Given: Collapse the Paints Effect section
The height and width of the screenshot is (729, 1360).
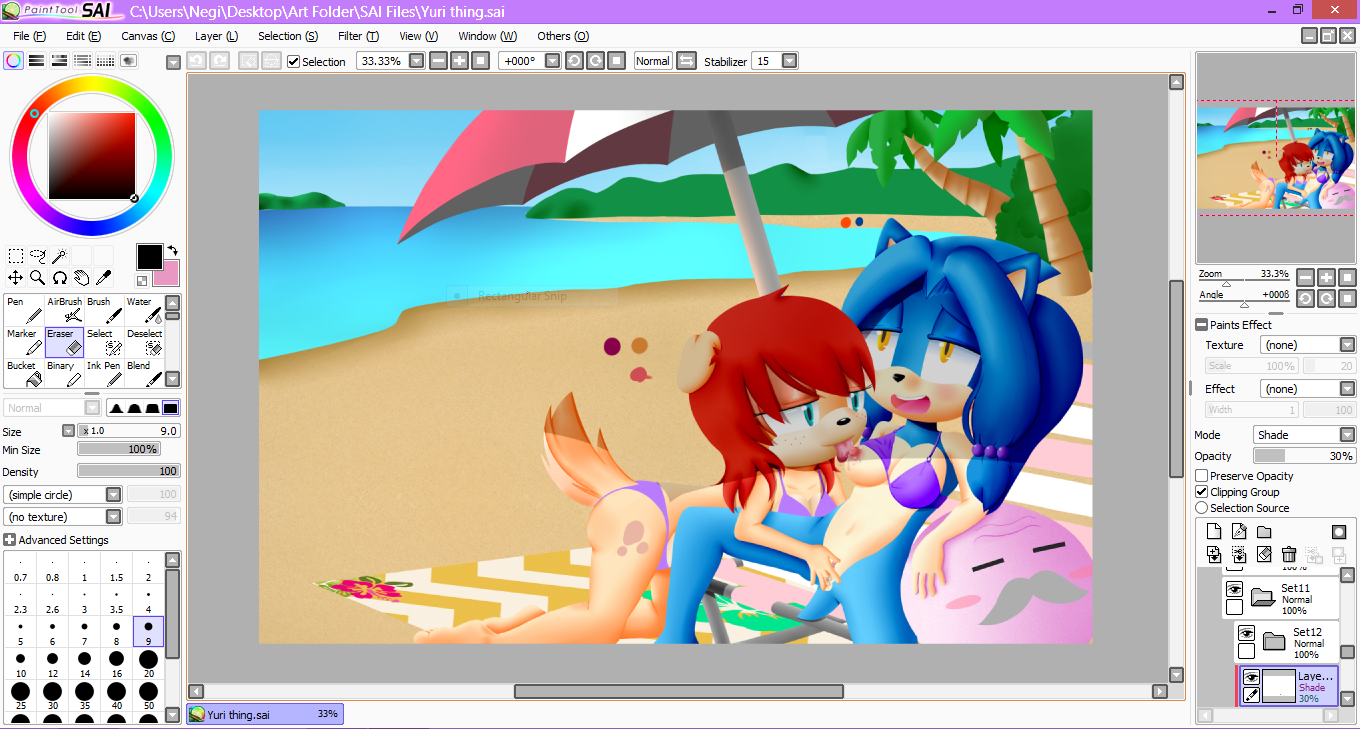Looking at the screenshot, I should 1201,325.
